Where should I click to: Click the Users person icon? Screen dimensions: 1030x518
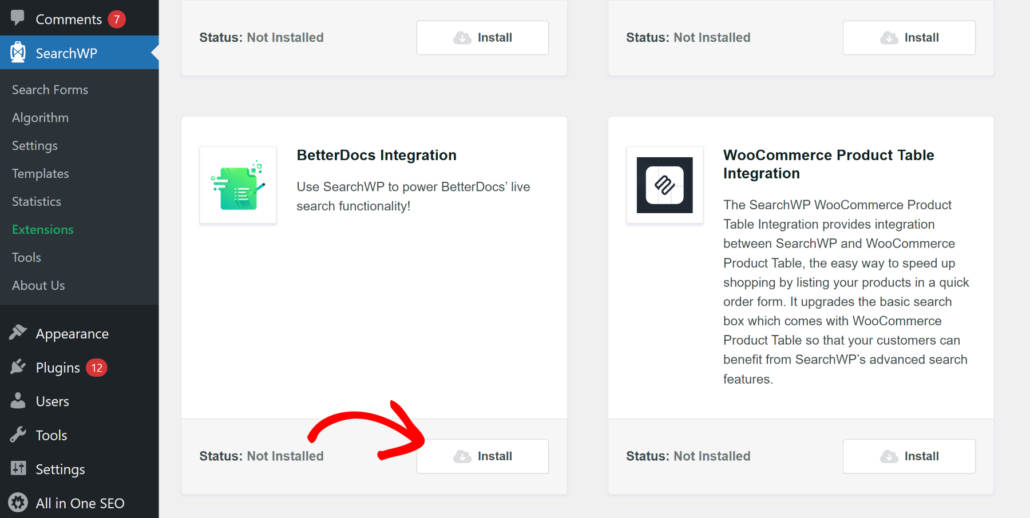(x=18, y=401)
